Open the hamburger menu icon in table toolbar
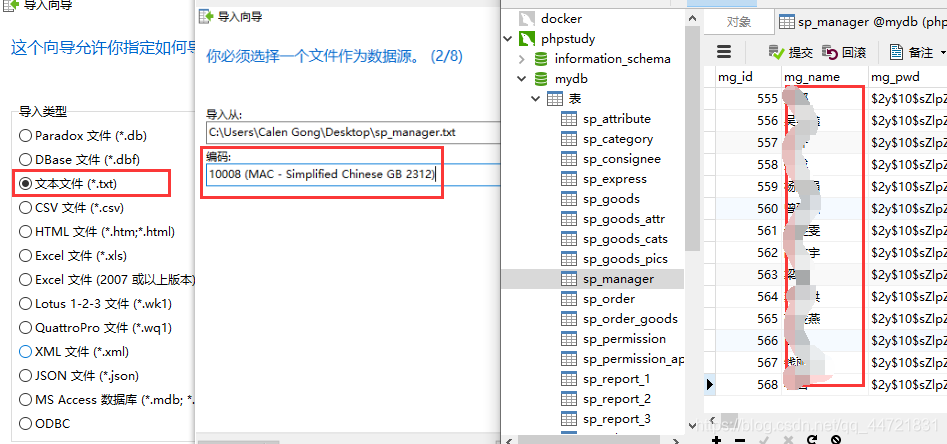947x444 pixels. [x=724, y=52]
